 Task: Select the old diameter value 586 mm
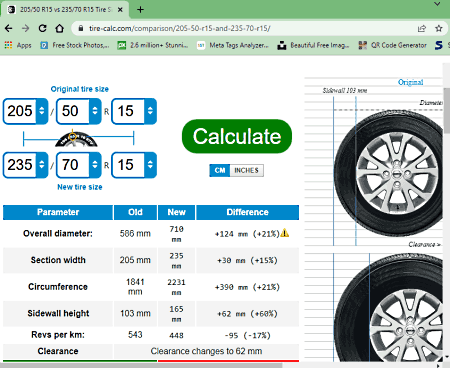pos(135,233)
